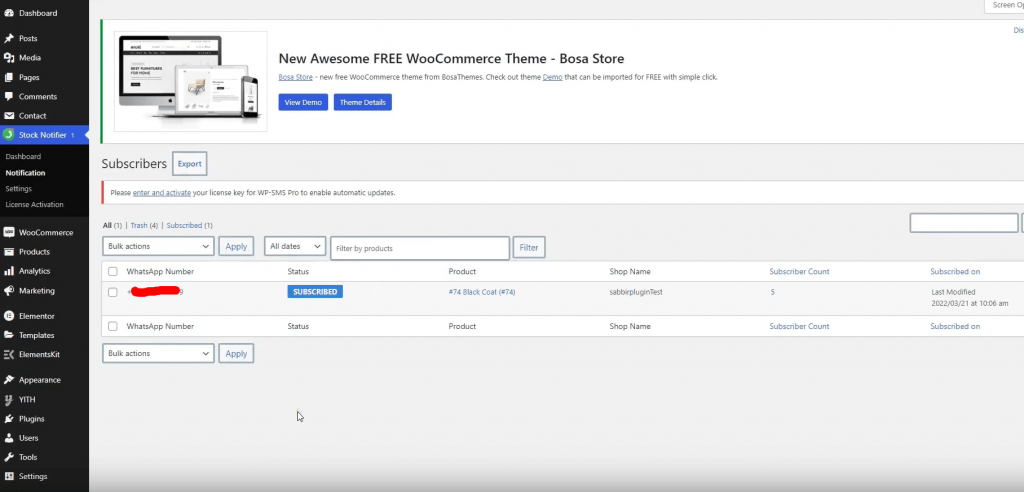Open the WooCommerce menu label

[x=46, y=233]
